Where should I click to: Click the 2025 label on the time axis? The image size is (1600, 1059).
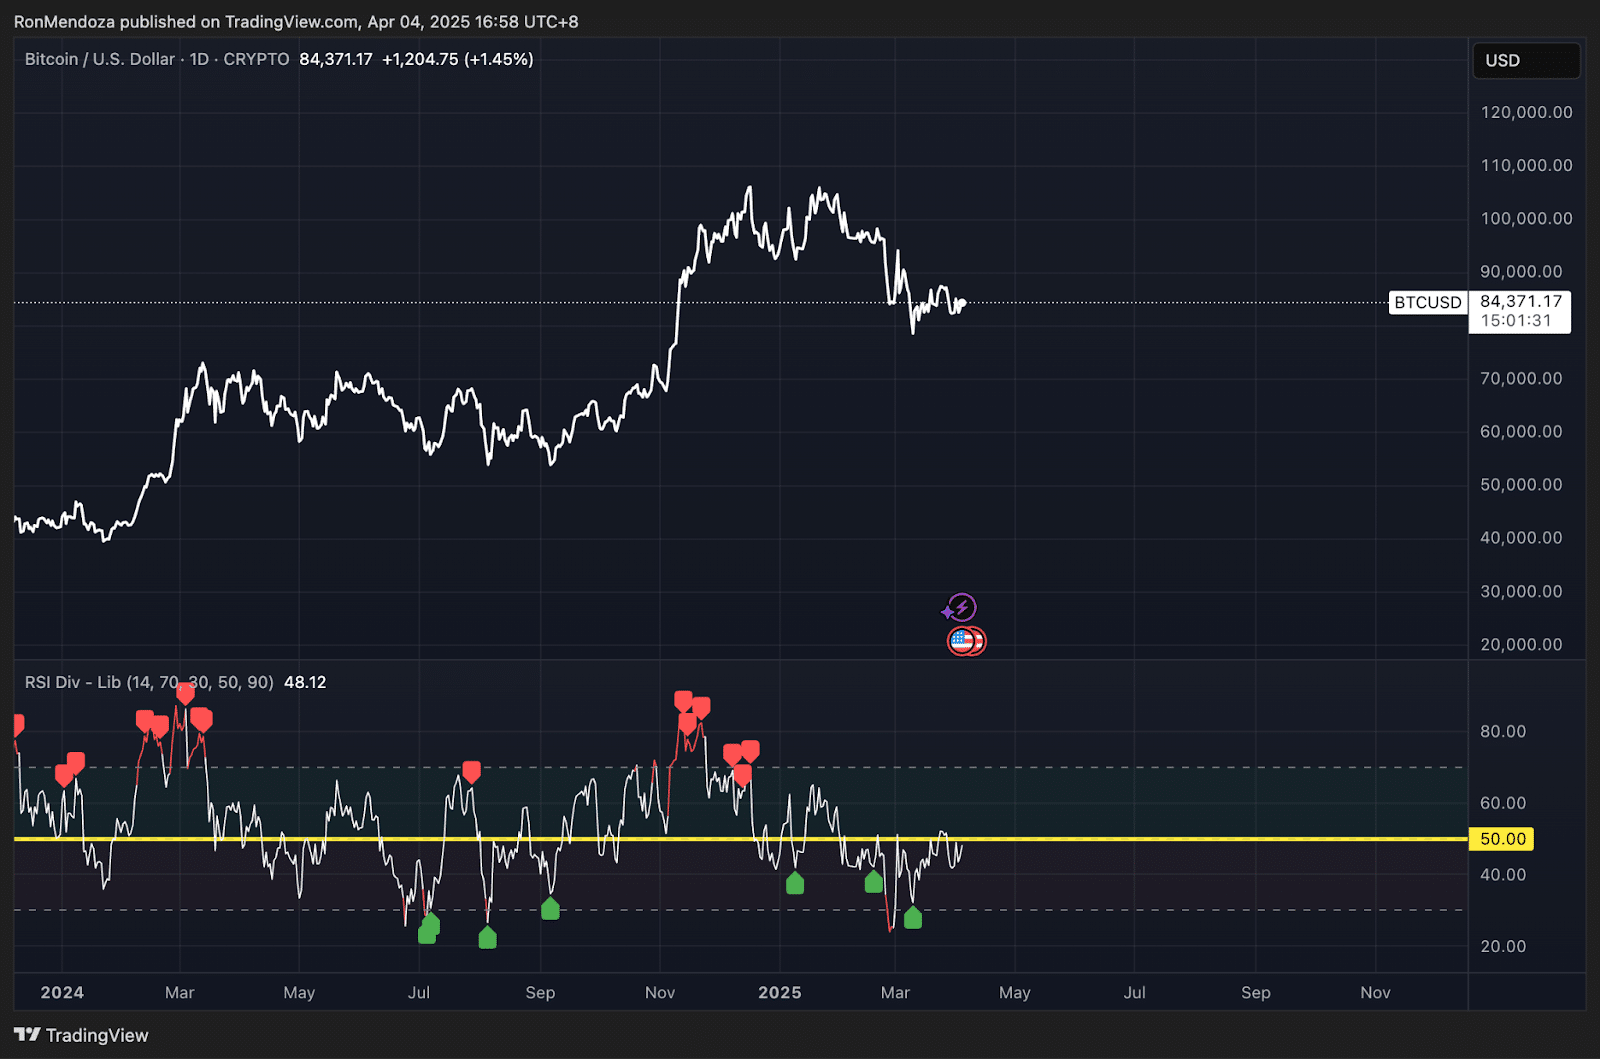pos(779,992)
